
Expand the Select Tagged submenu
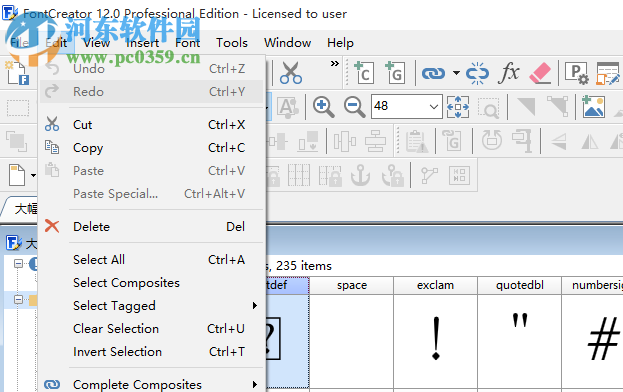pyautogui.click(x=151, y=306)
